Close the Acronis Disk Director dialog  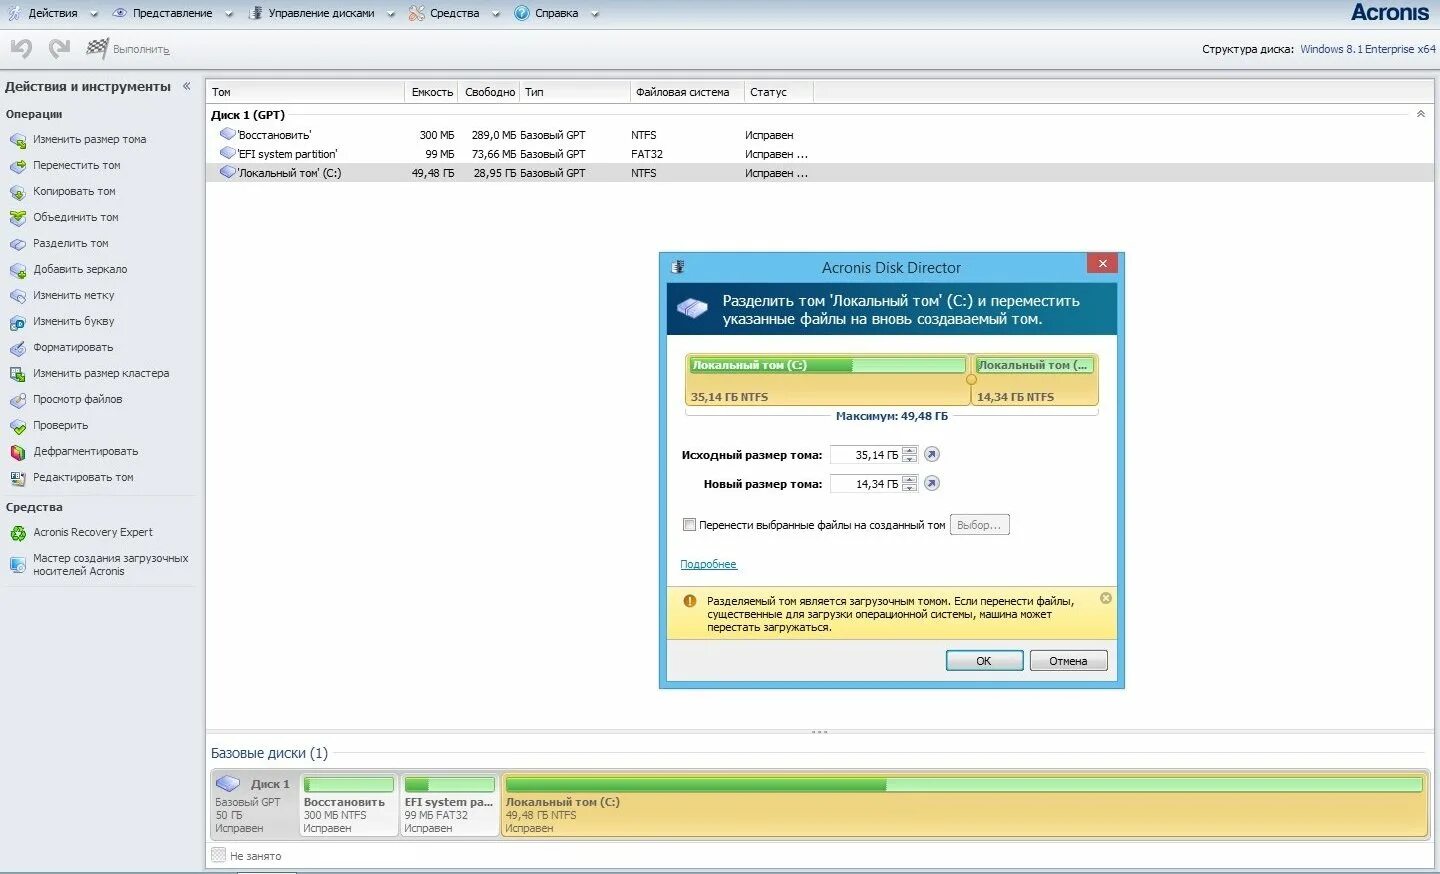[x=1102, y=263]
